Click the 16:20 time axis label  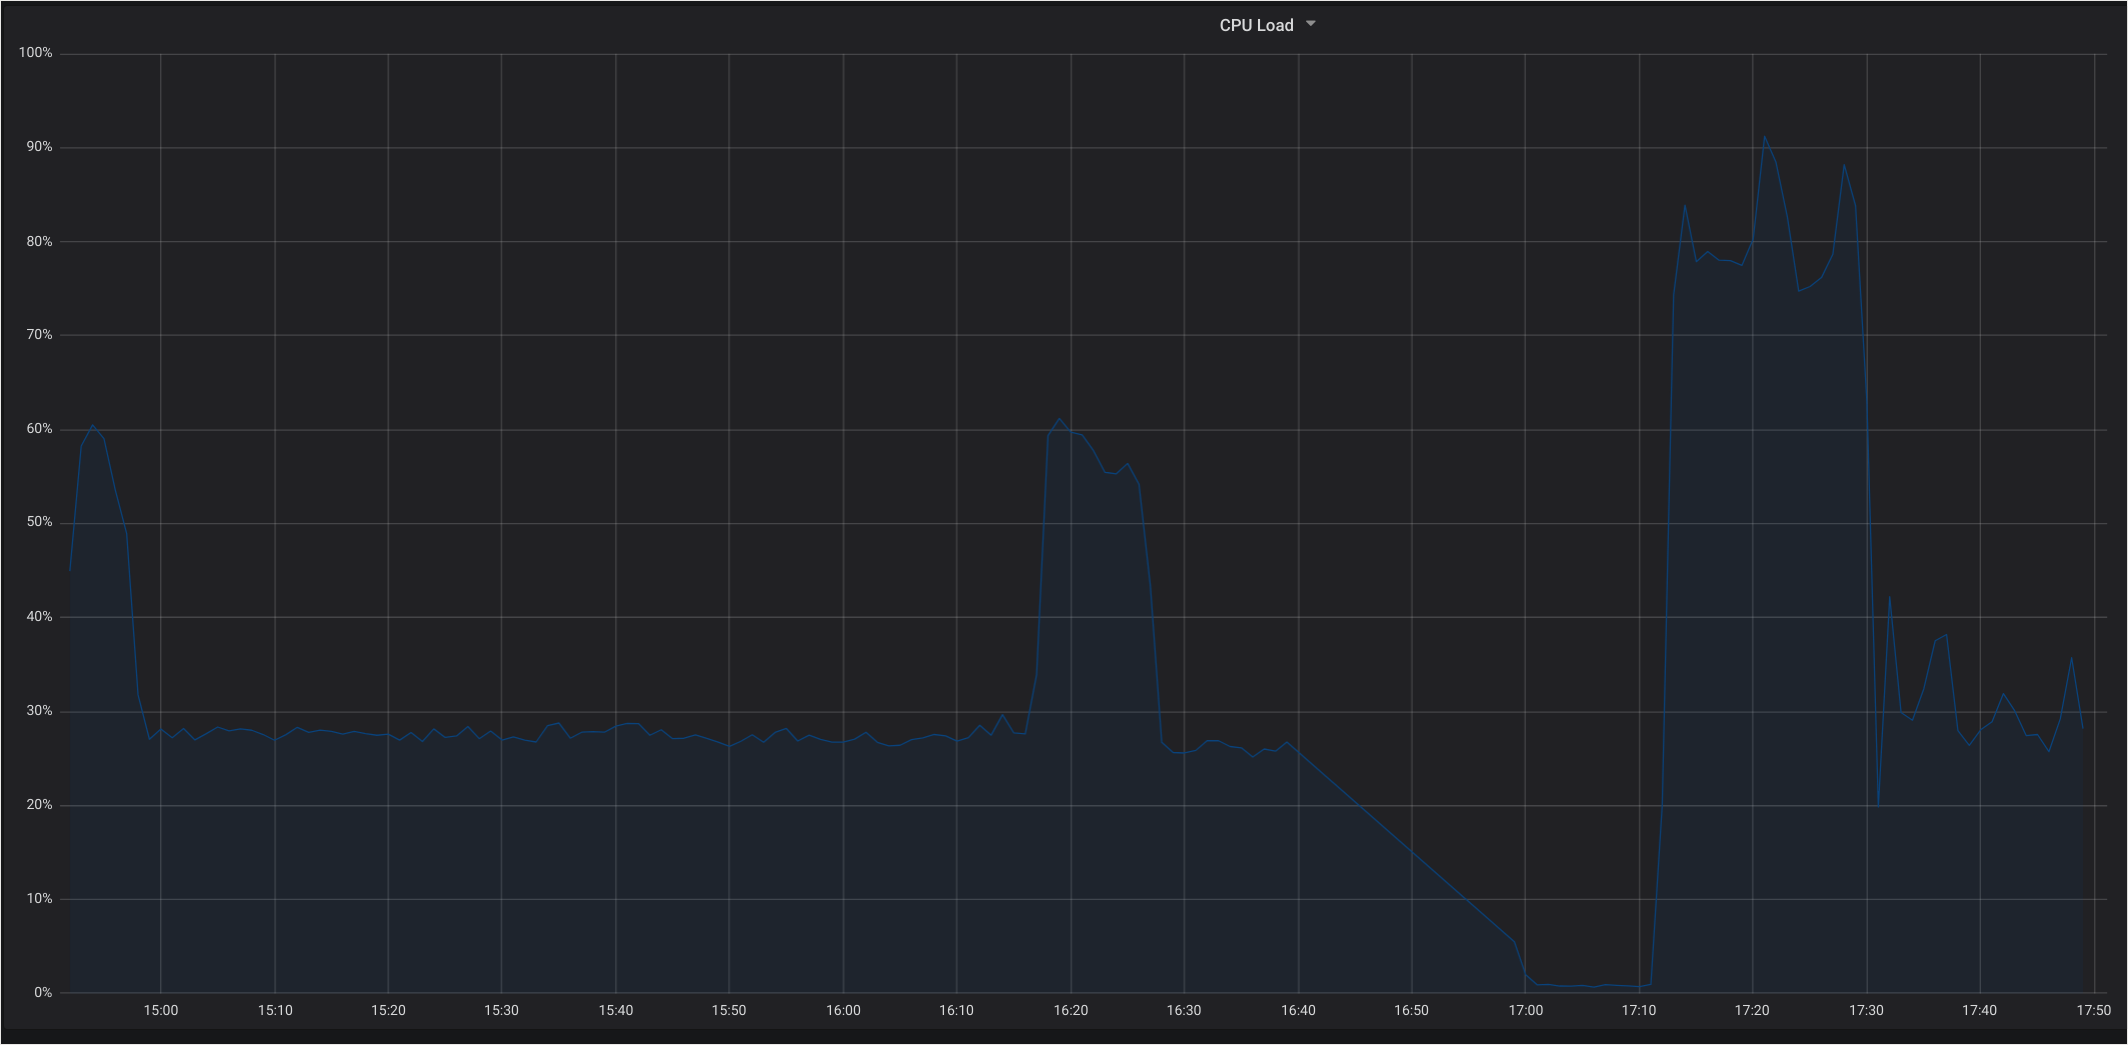click(1070, 1010)
